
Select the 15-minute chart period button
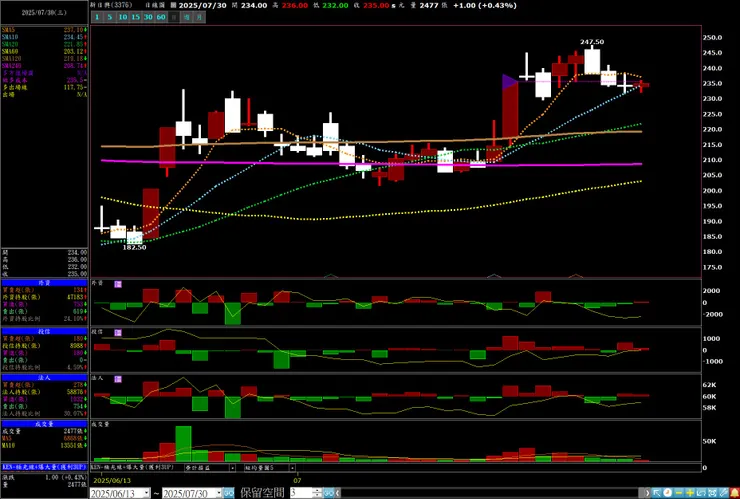pyautogui.click(x=135, y=17)
